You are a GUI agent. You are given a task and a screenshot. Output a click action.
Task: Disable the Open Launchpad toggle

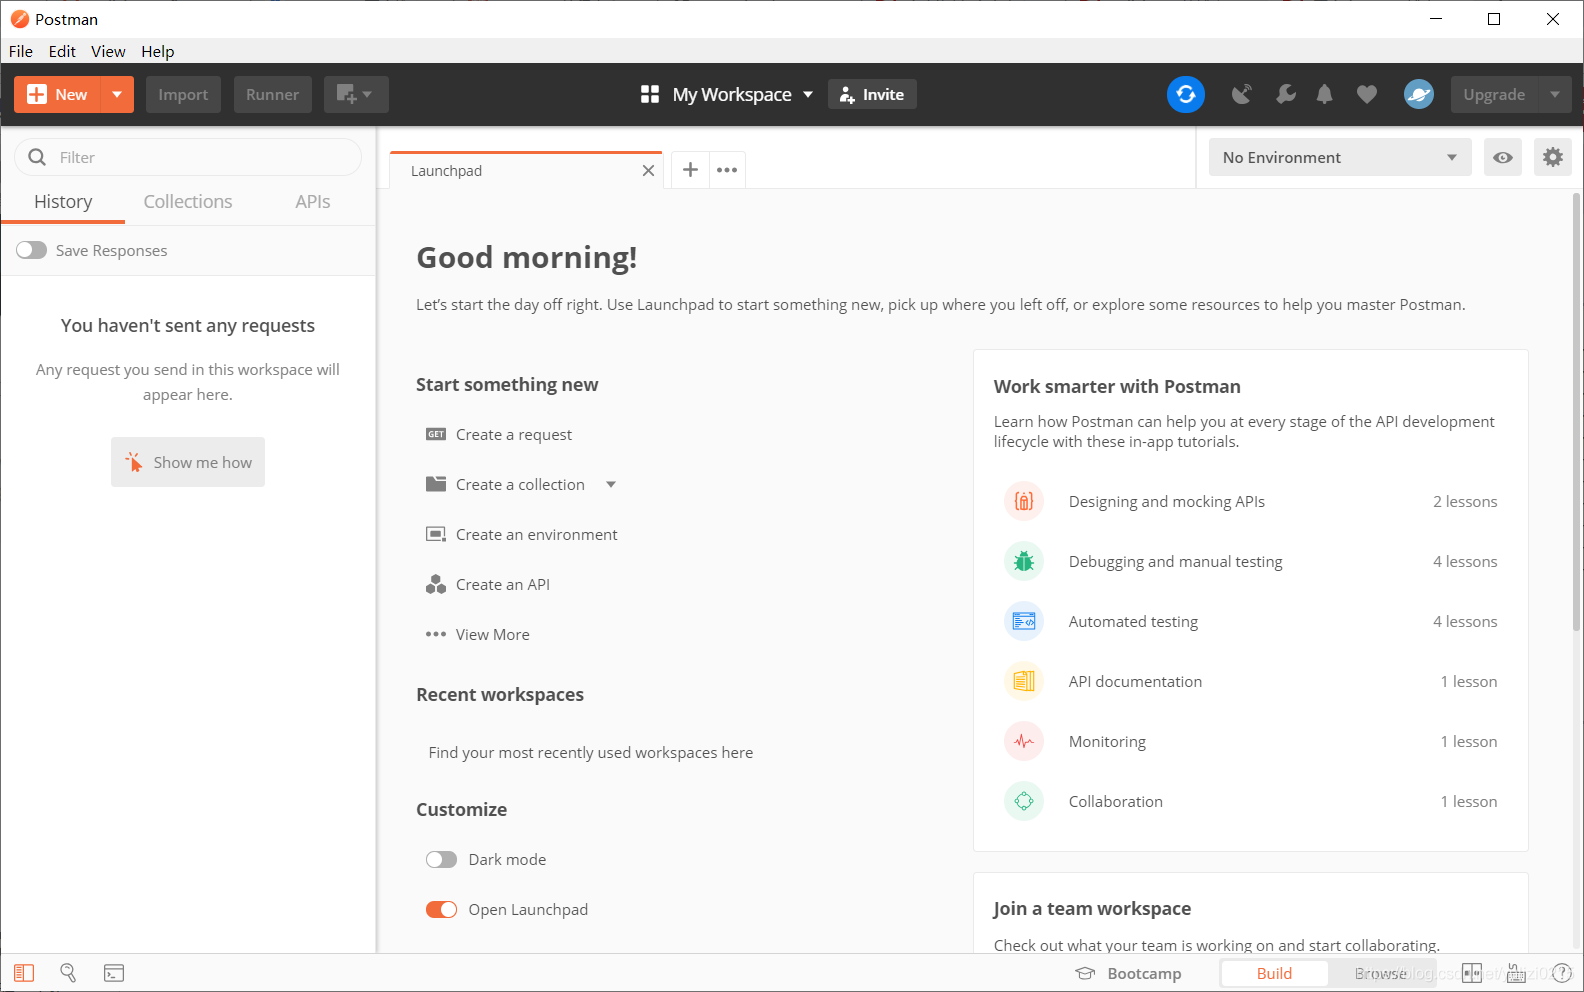pyautogui.click(x=441, y=910)
